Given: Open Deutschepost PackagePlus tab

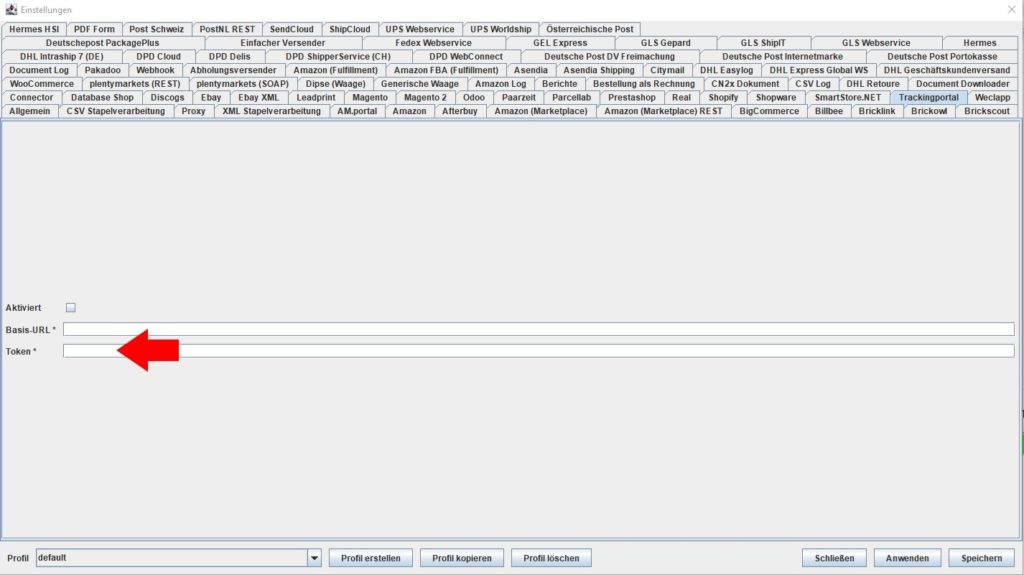Looking at the screenshot, I should 103,43.
